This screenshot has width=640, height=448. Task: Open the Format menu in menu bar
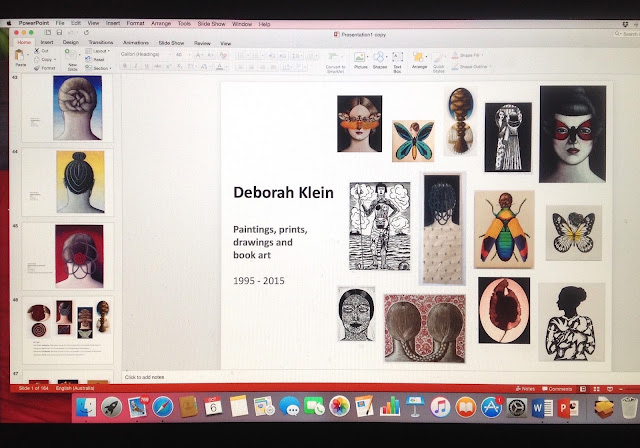coord(135,23)
